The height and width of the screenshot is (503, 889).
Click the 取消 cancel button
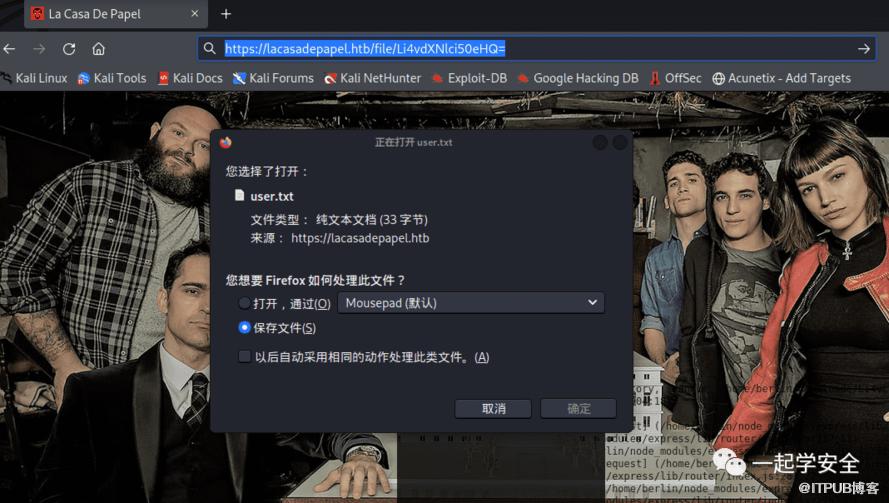click(x=493, y=408)
